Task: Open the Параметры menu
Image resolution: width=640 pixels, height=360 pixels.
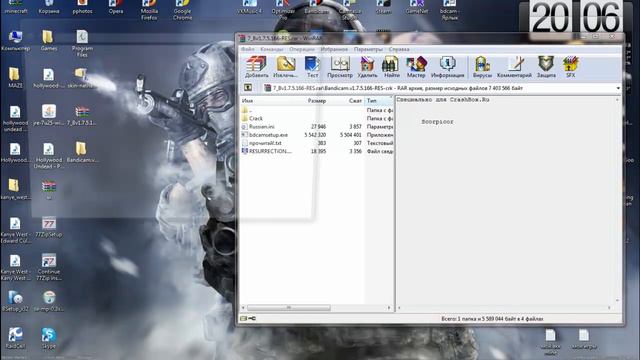Action: pyautogui.click(x=368, y=49)
